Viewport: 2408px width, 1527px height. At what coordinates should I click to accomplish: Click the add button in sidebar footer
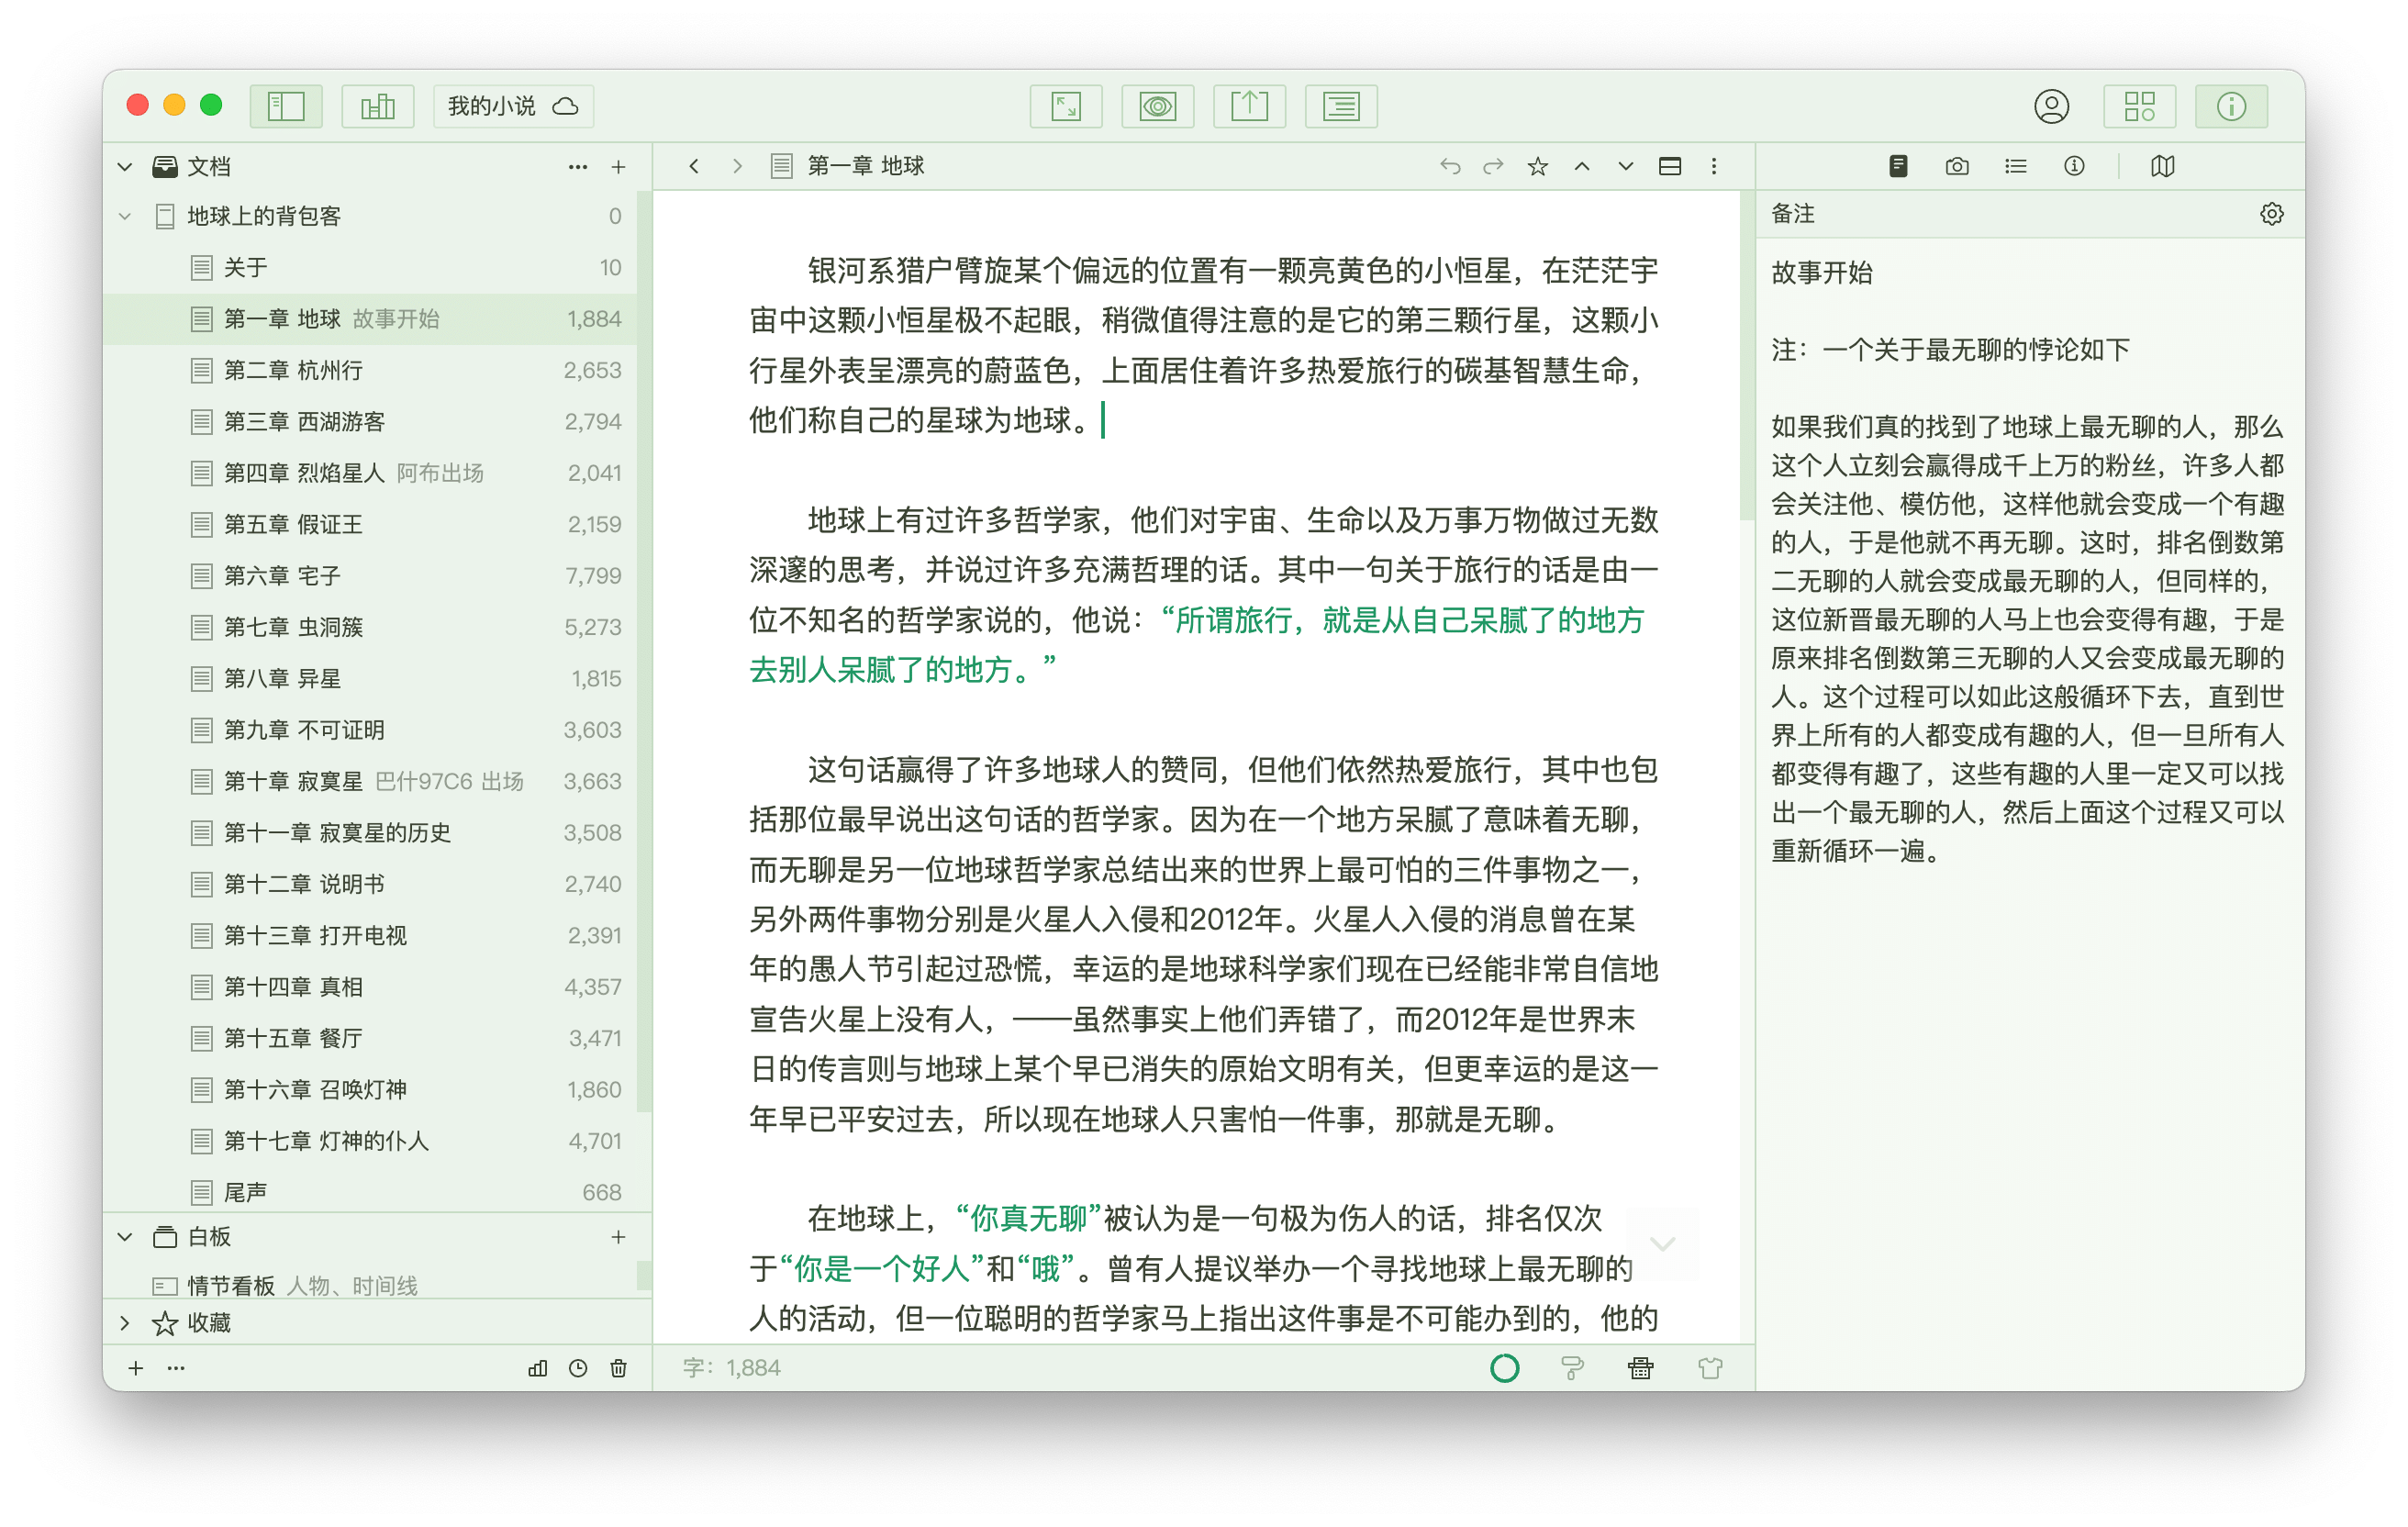click(136, 1368)
